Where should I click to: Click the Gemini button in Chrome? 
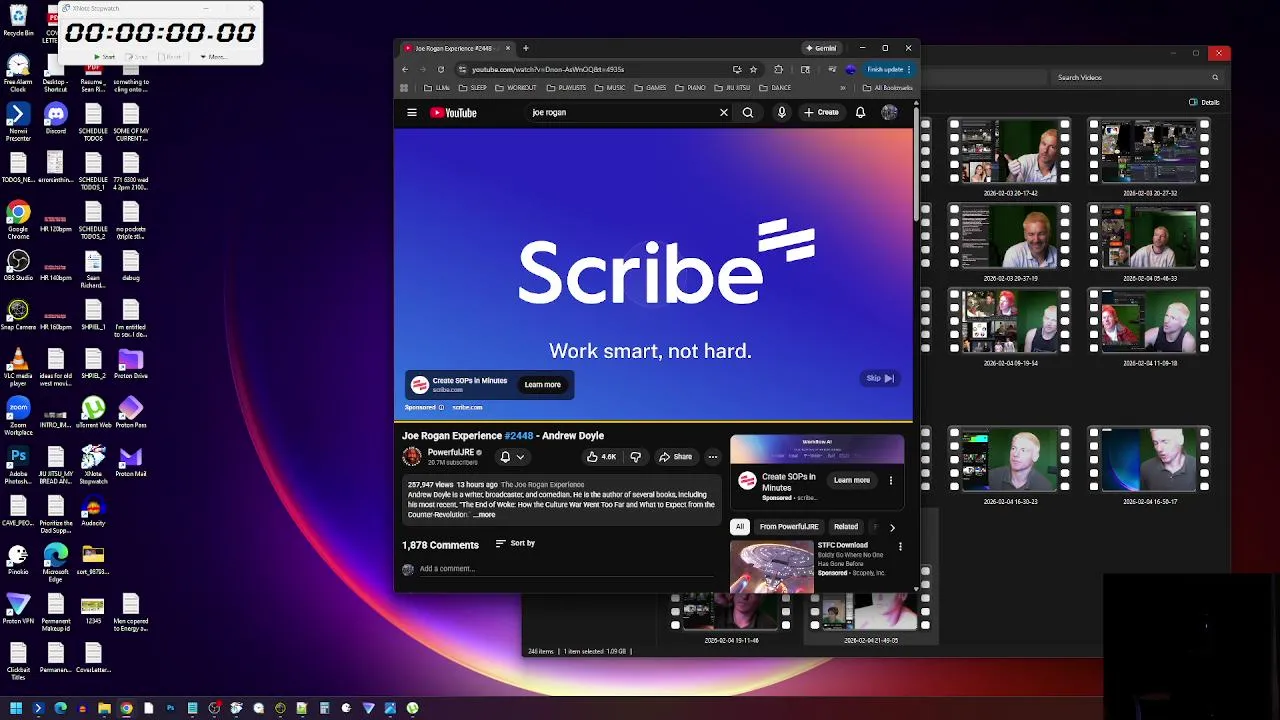point(821,48)
